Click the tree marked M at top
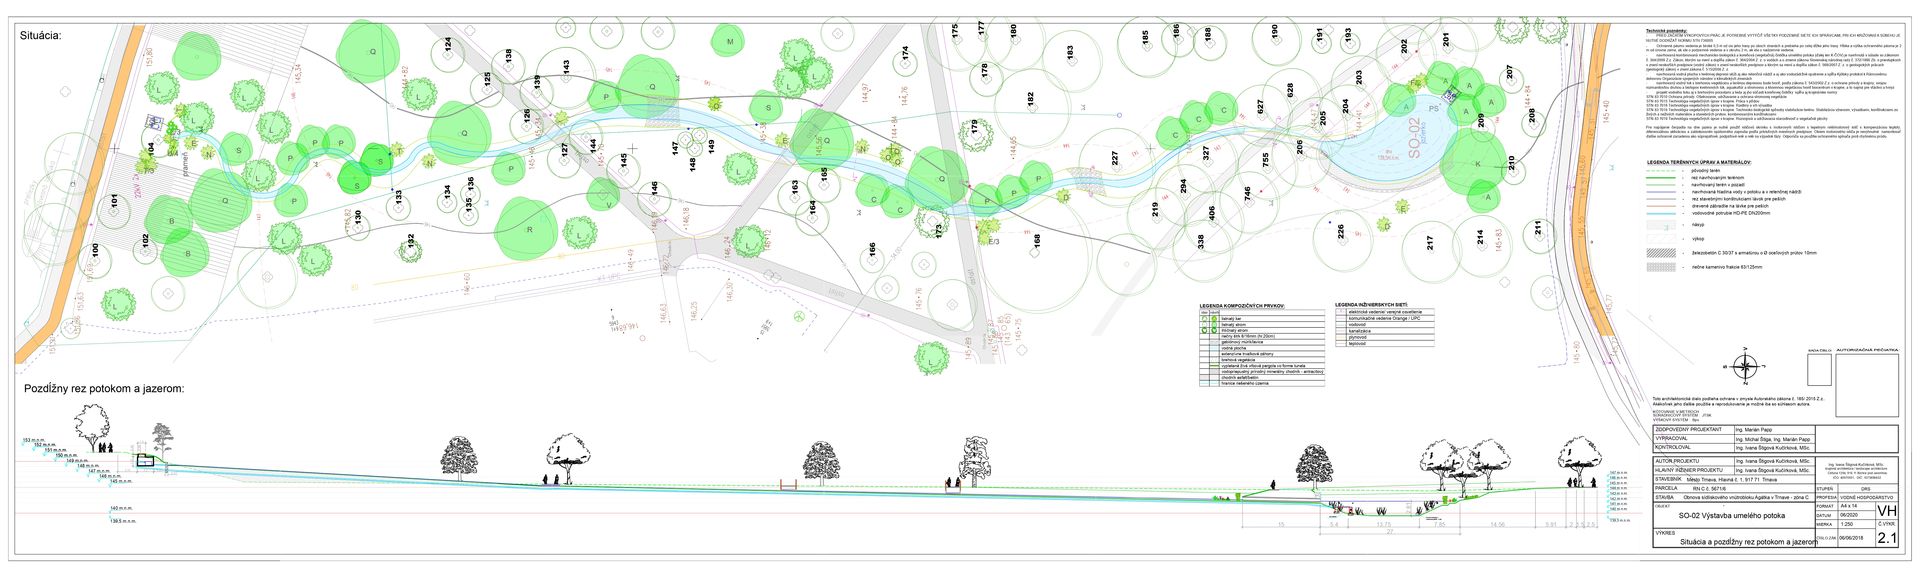This screenshot has width=1920, height=588. (730, 42)
